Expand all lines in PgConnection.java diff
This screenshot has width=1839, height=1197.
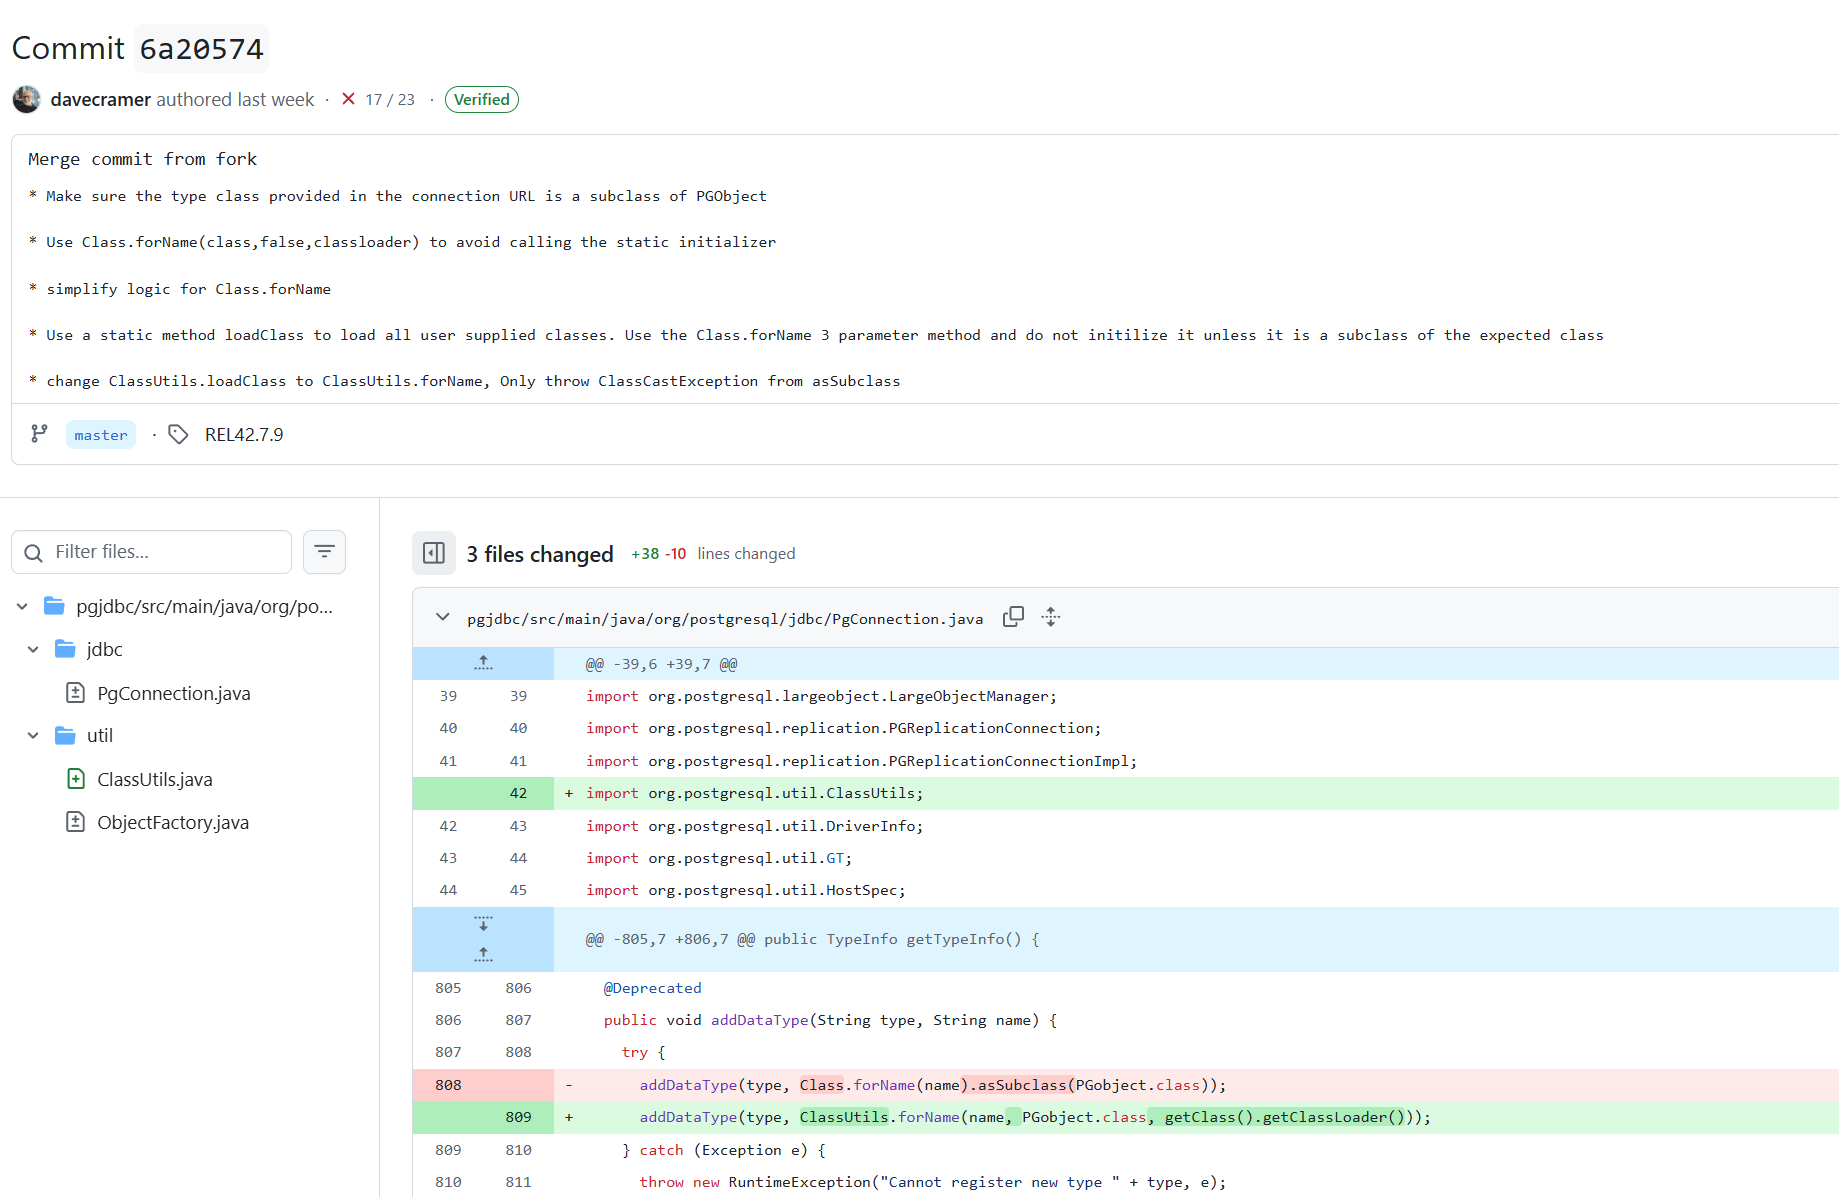click(x=1050, y=617)
